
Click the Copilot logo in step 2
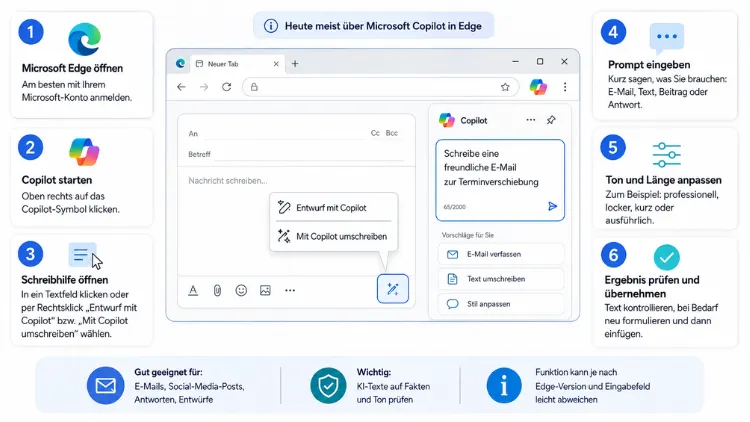(84, 152)
